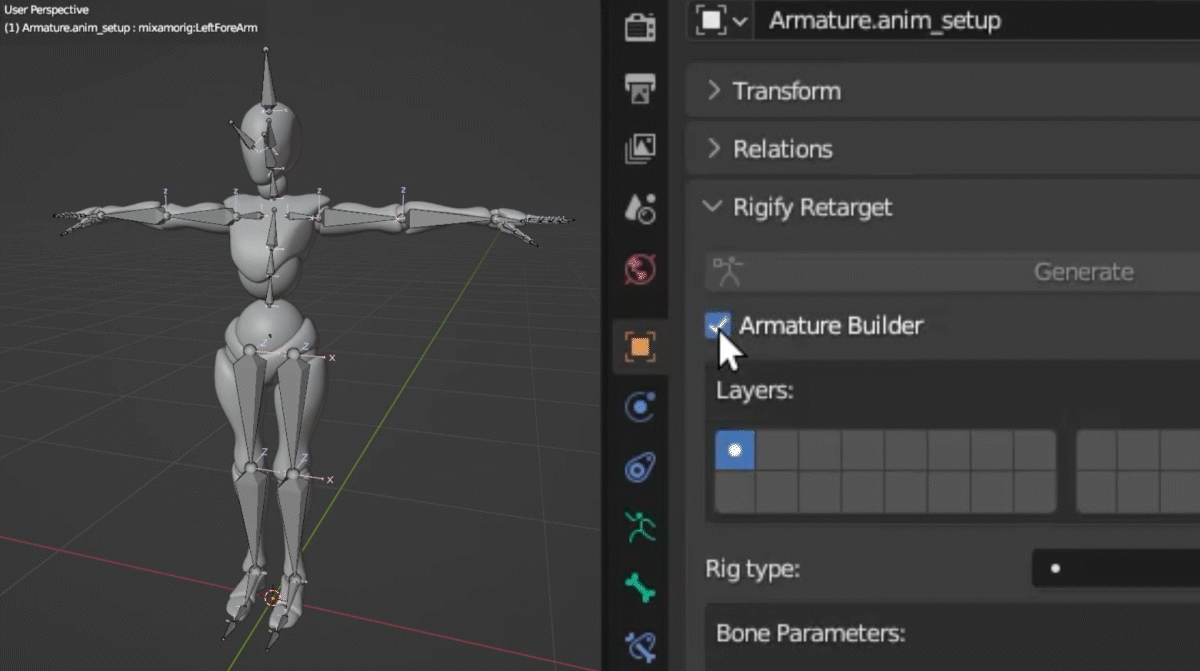
Task: Select the Object properties tab
Action: [640, 346]
